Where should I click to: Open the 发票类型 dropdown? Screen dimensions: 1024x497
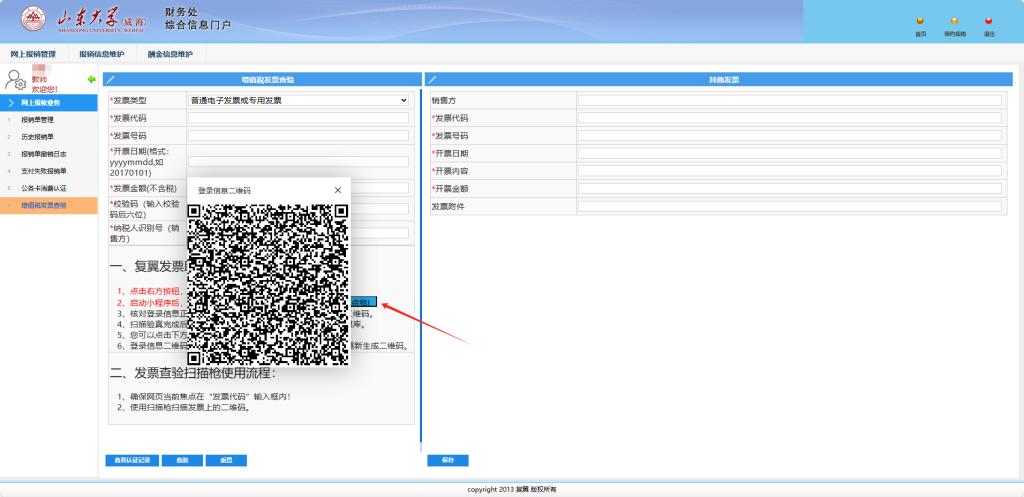tap(298, 101)
